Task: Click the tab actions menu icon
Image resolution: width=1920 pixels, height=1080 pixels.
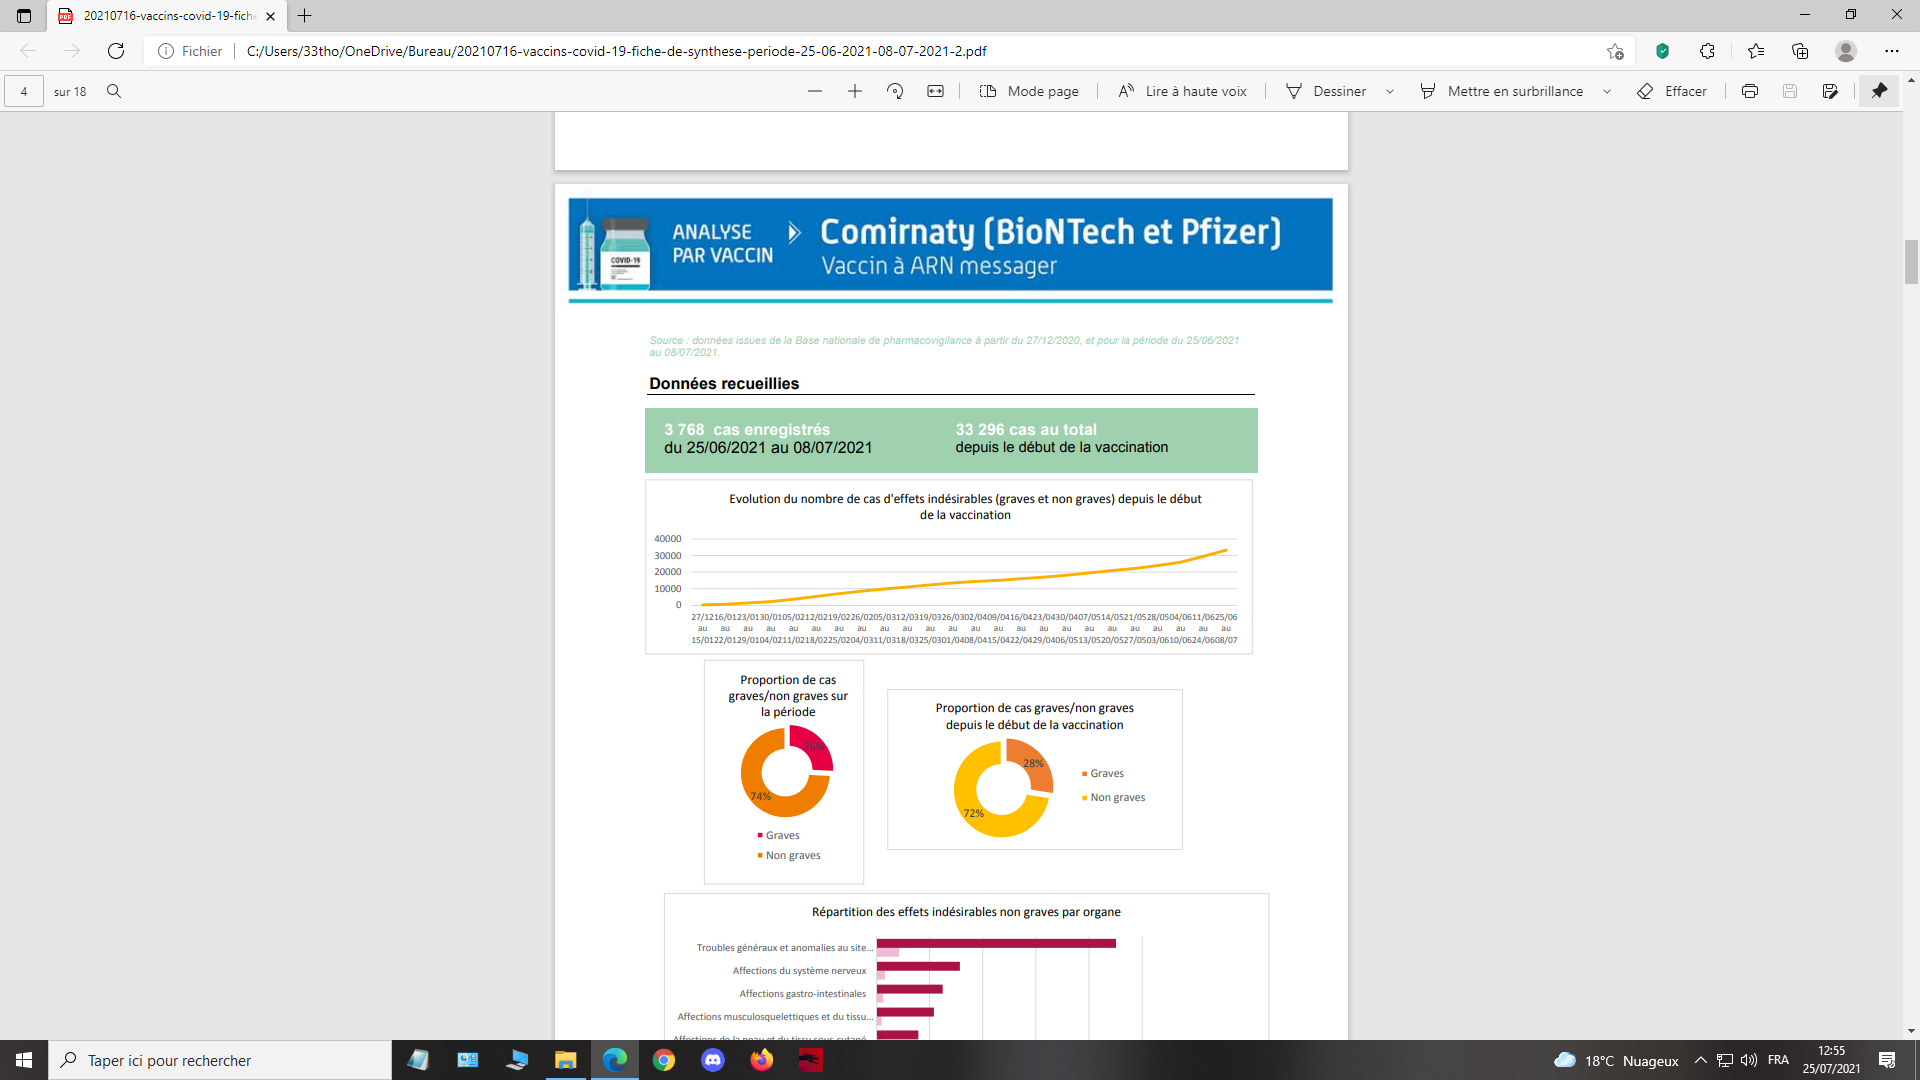Action: pyautogui.click(x=24, y=16)
